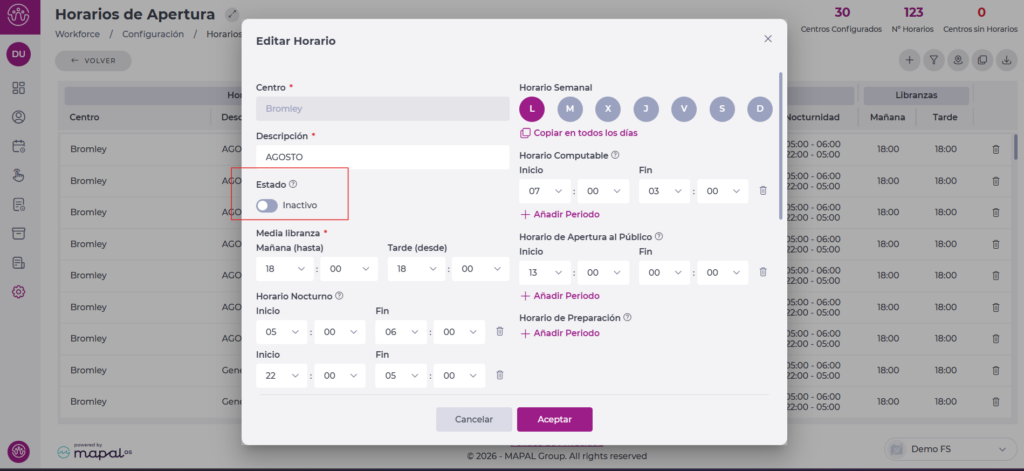
Task: Open the filter icon in top toolbar
Action: [933, 60]
